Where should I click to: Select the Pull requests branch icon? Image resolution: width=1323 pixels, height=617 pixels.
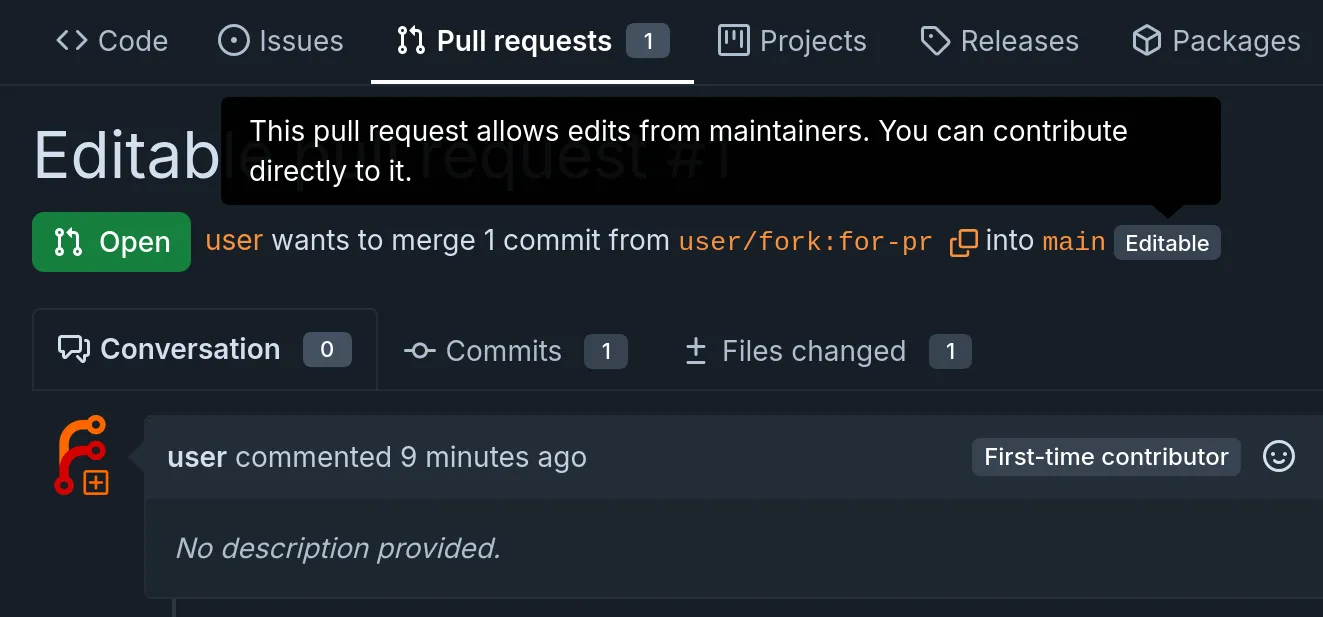tap(410, 41)
